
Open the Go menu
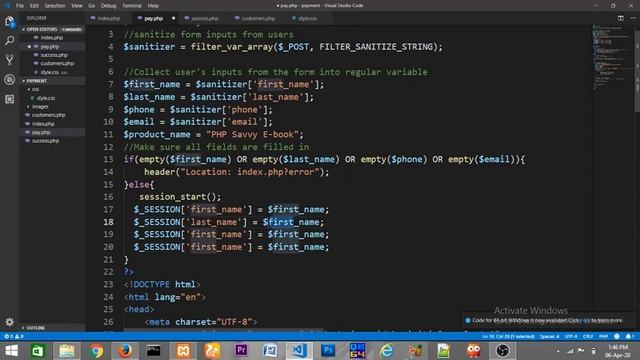pos(91,6)
